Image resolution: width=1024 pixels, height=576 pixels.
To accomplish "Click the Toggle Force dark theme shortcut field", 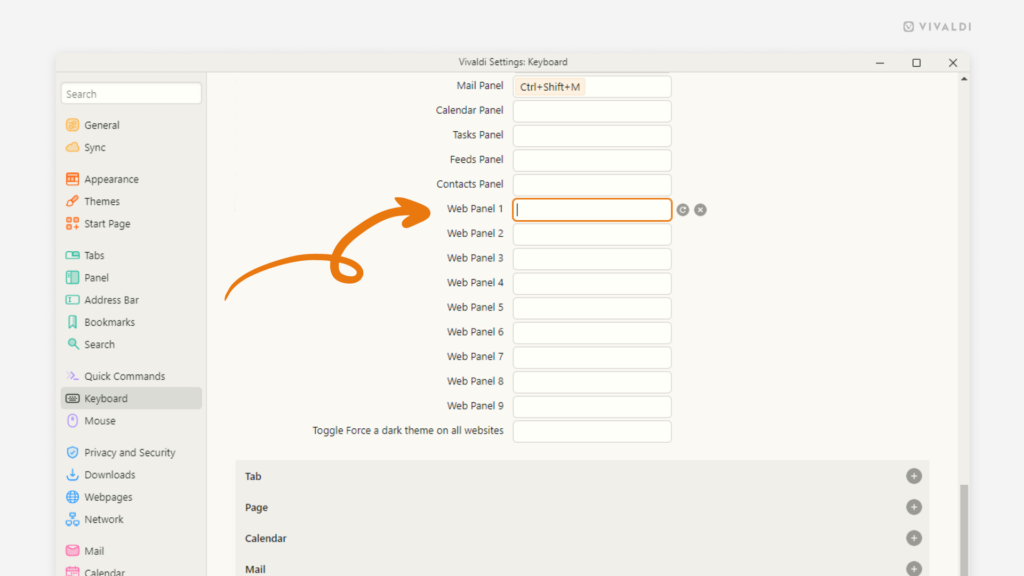I will (x=592, y=432).
